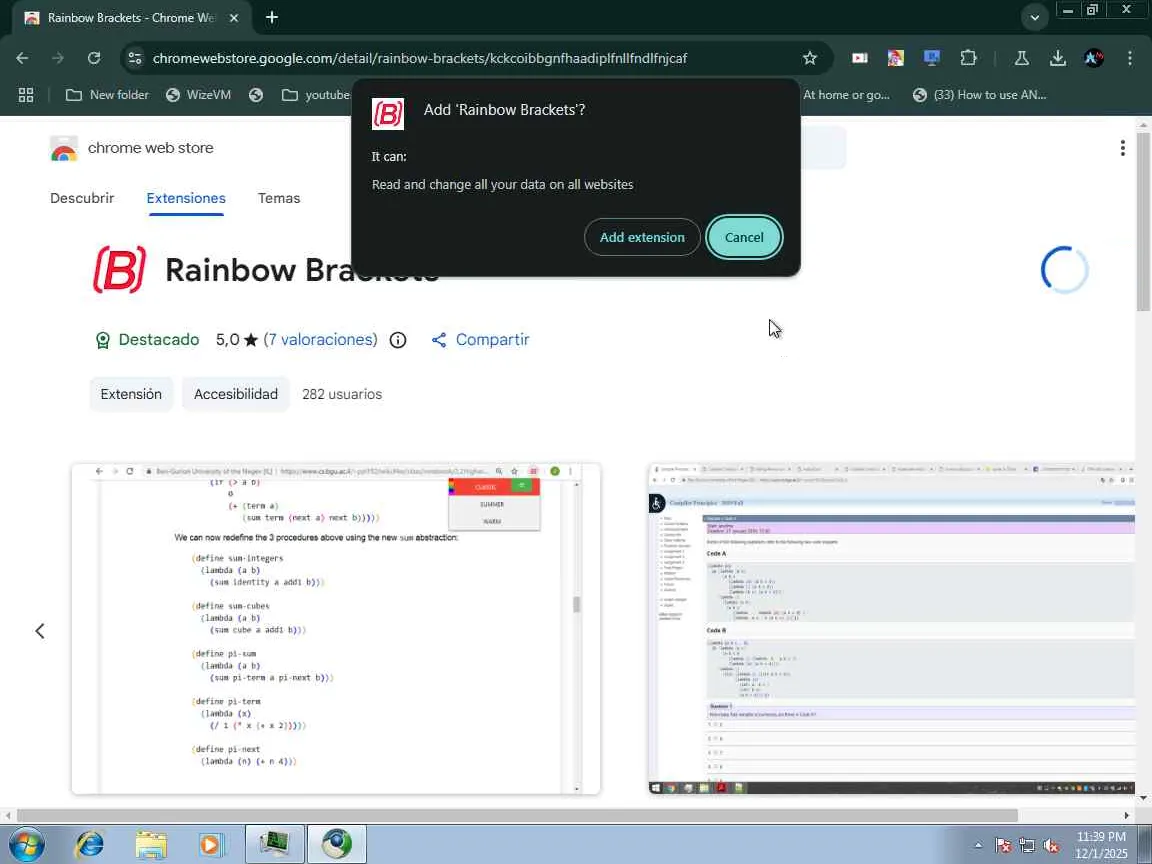Click the Rainbow Brackets page title
The height and width of the screenshot is (864, 1152).
303,270
